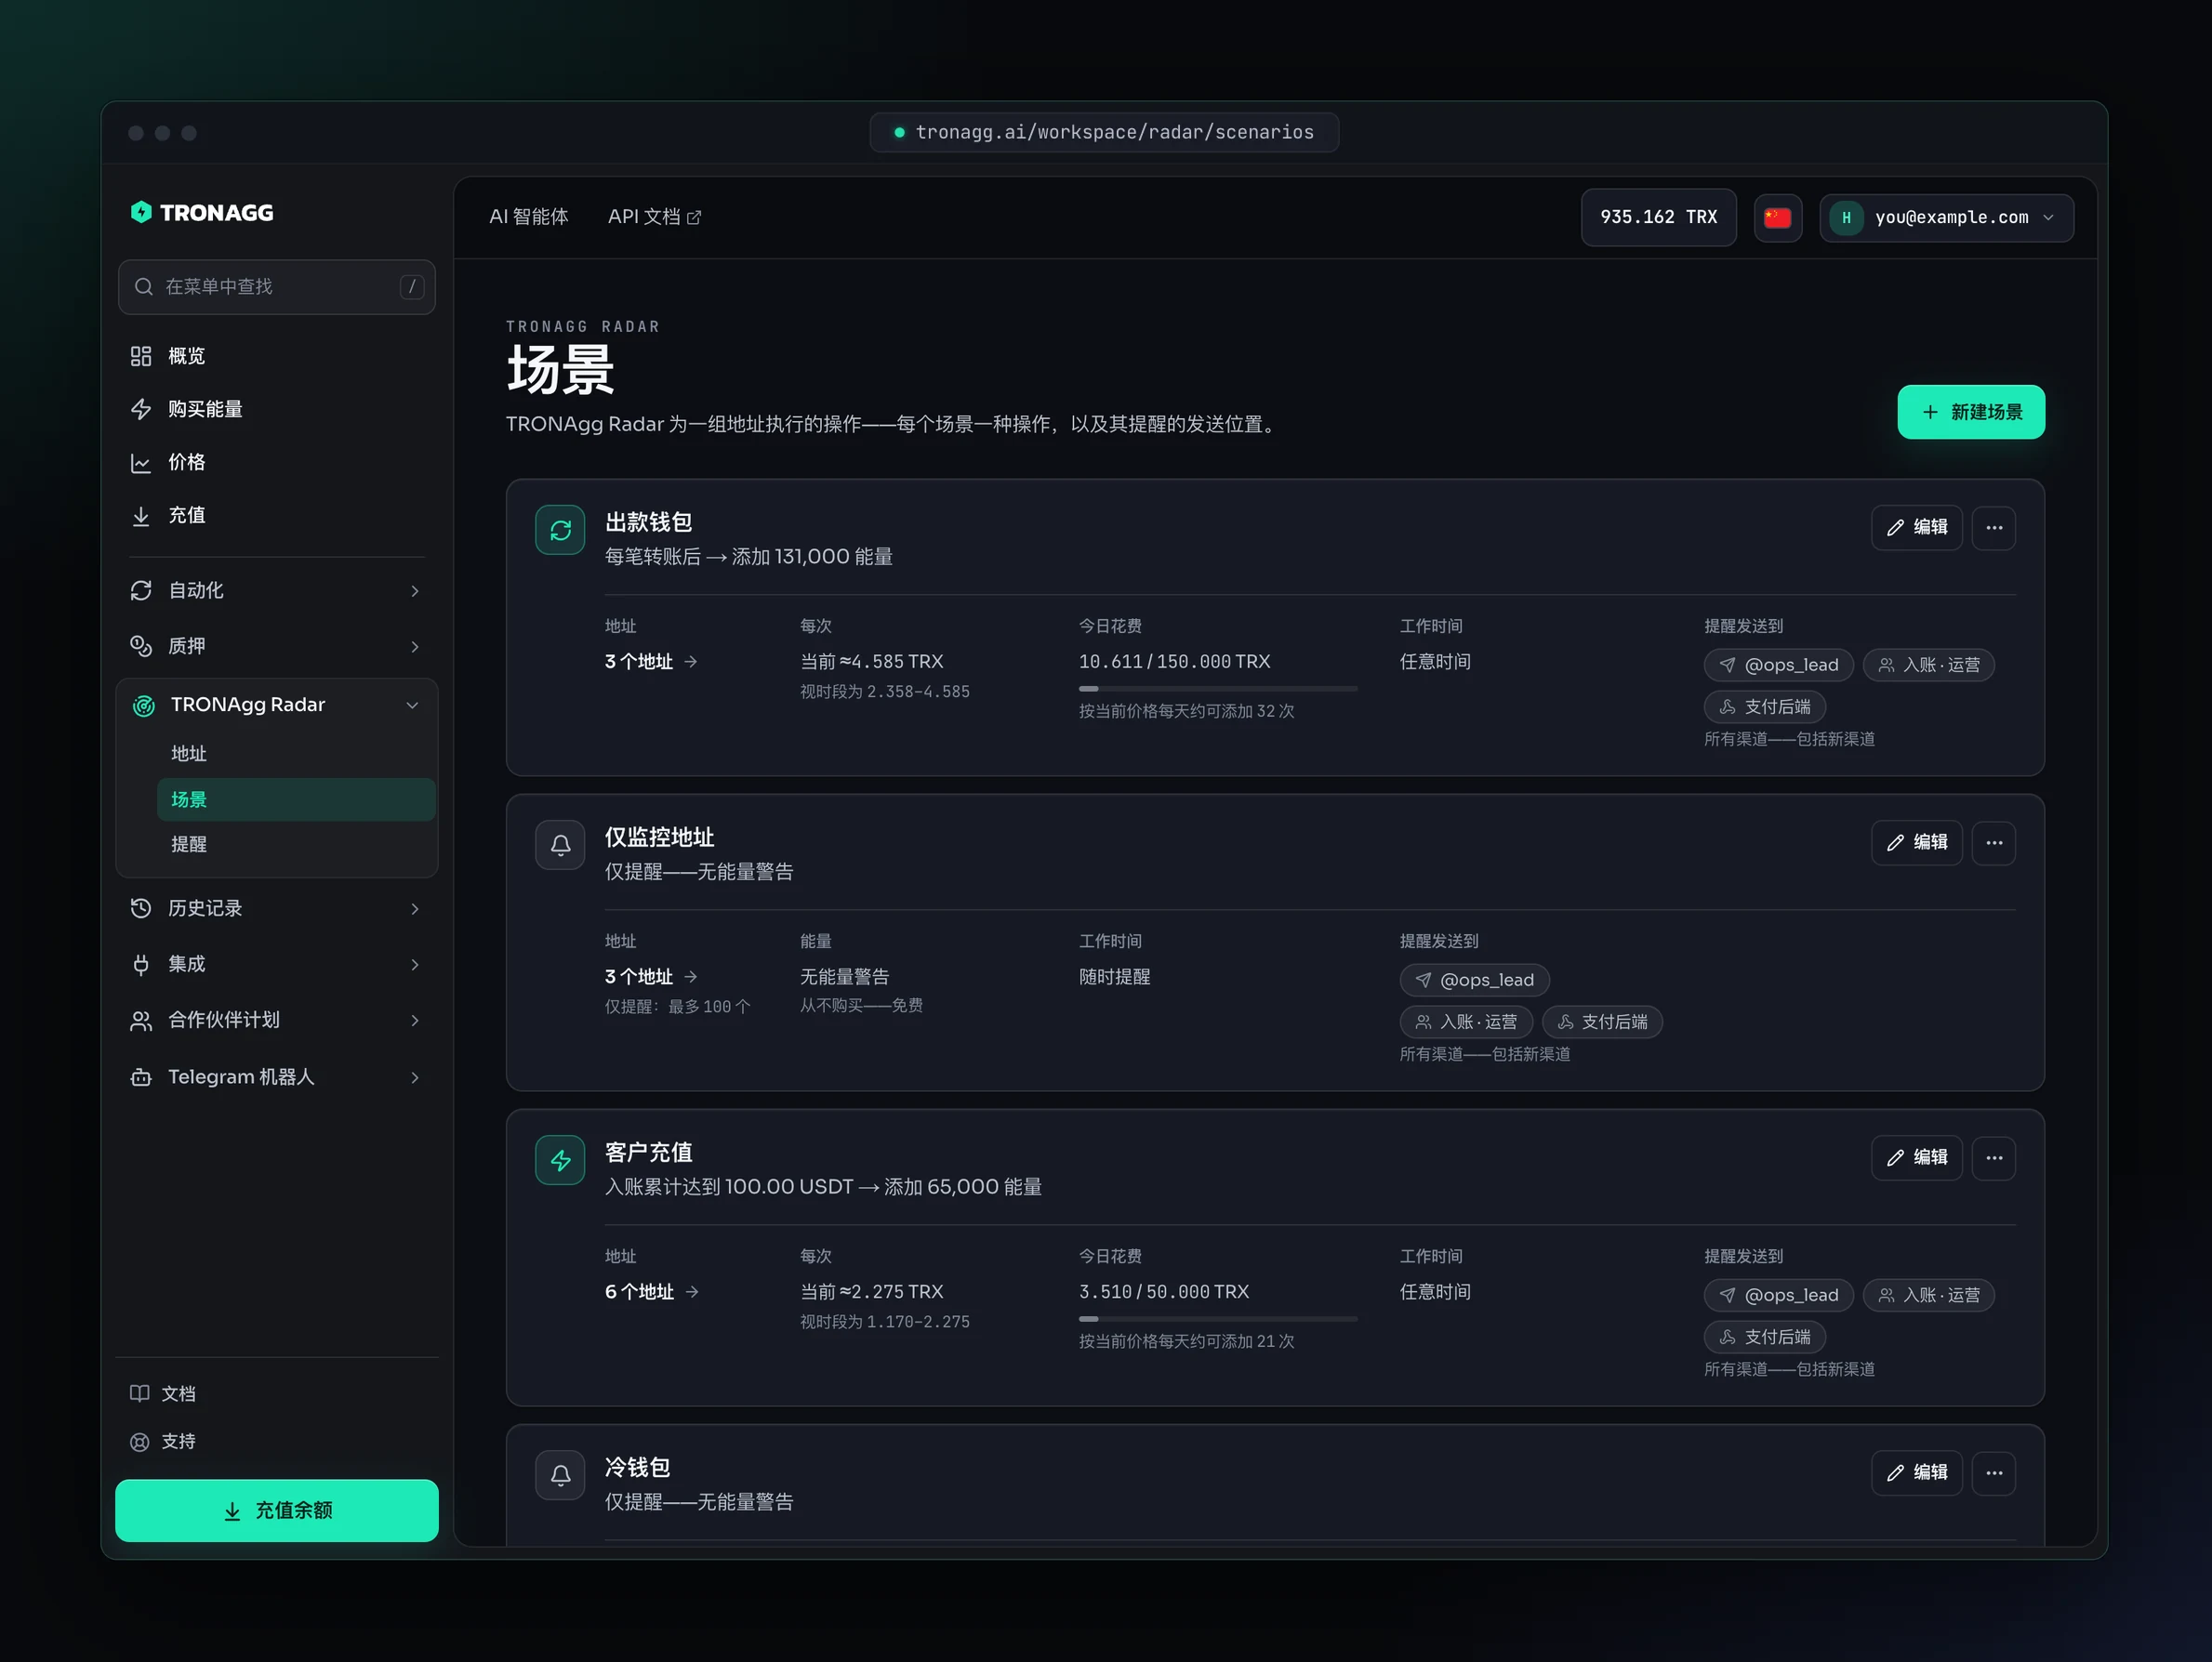
Task: Open 3 个地址 link in 出款钱包
Action: point(651,662)
